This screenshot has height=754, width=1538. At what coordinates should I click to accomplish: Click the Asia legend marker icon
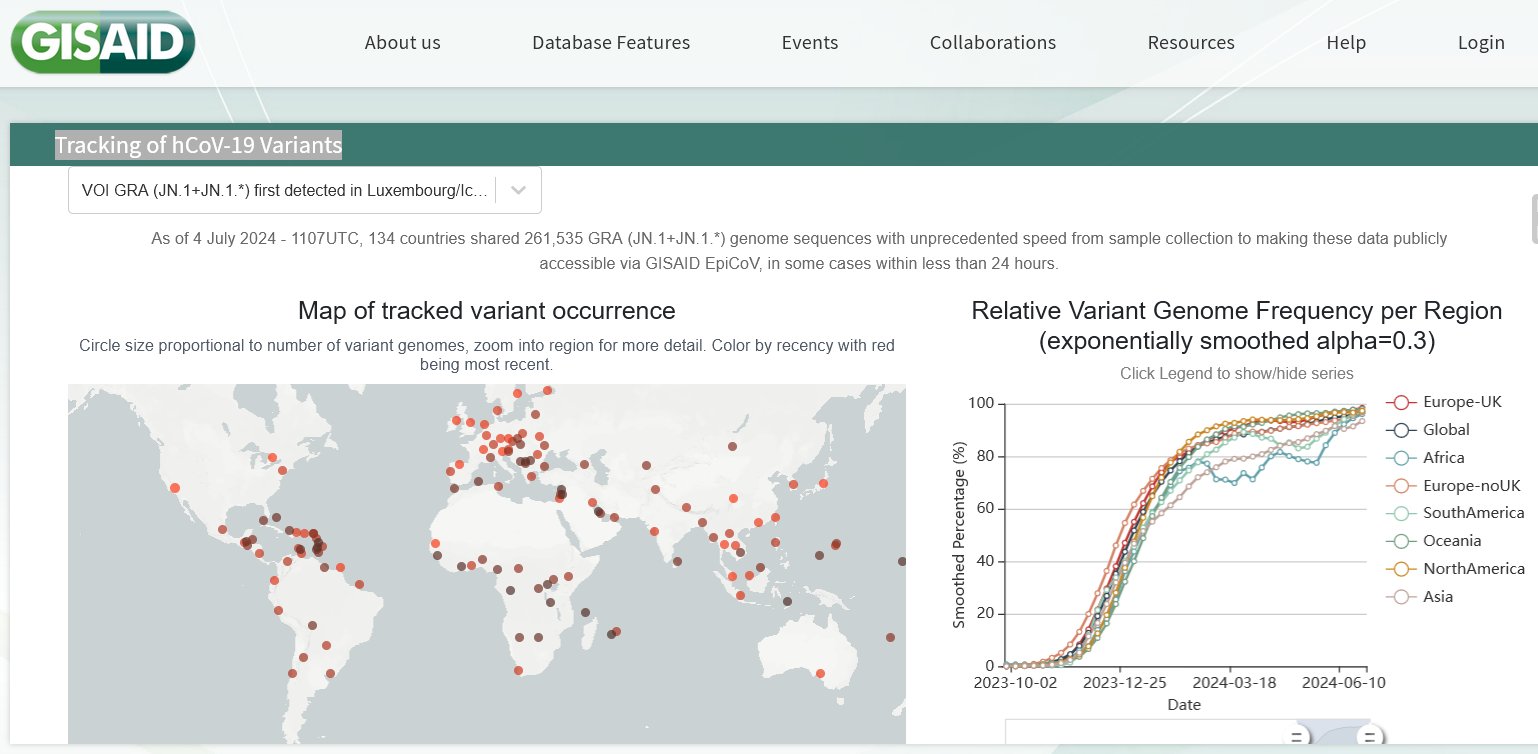[x=1401, y=597]
